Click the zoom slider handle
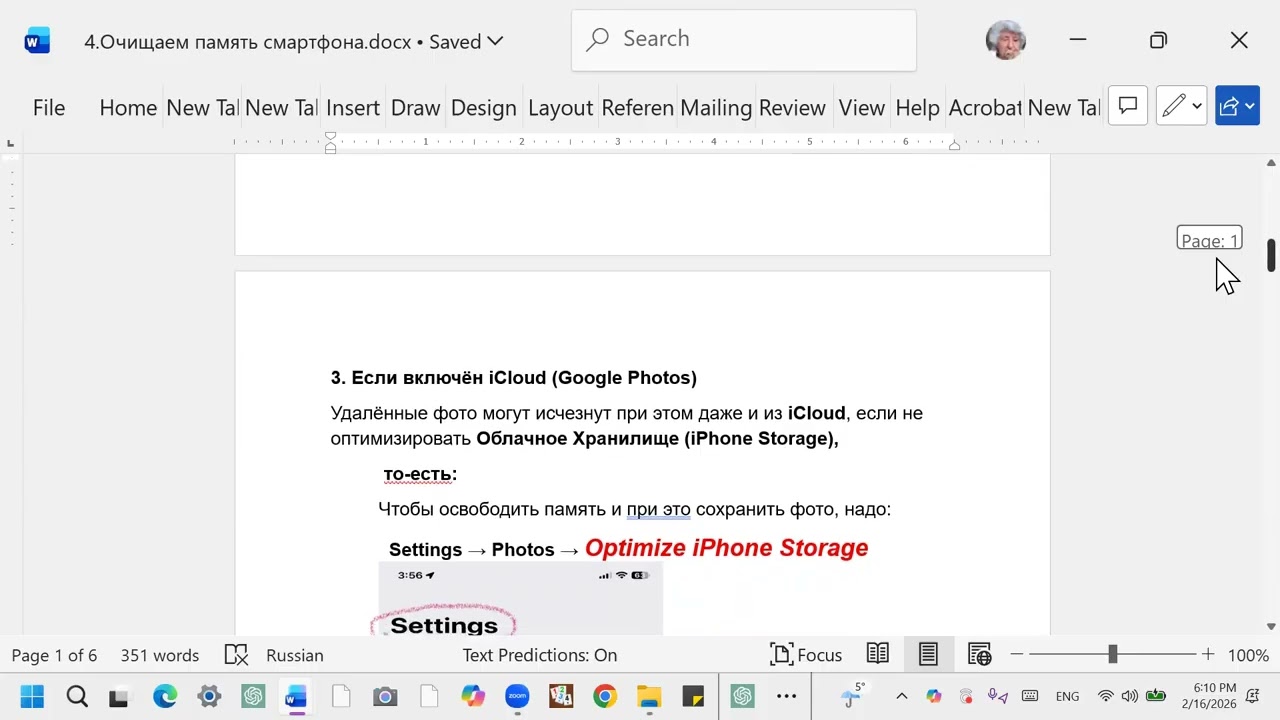This screenshot has height=720, width=1280. [x=1112, y=655]
